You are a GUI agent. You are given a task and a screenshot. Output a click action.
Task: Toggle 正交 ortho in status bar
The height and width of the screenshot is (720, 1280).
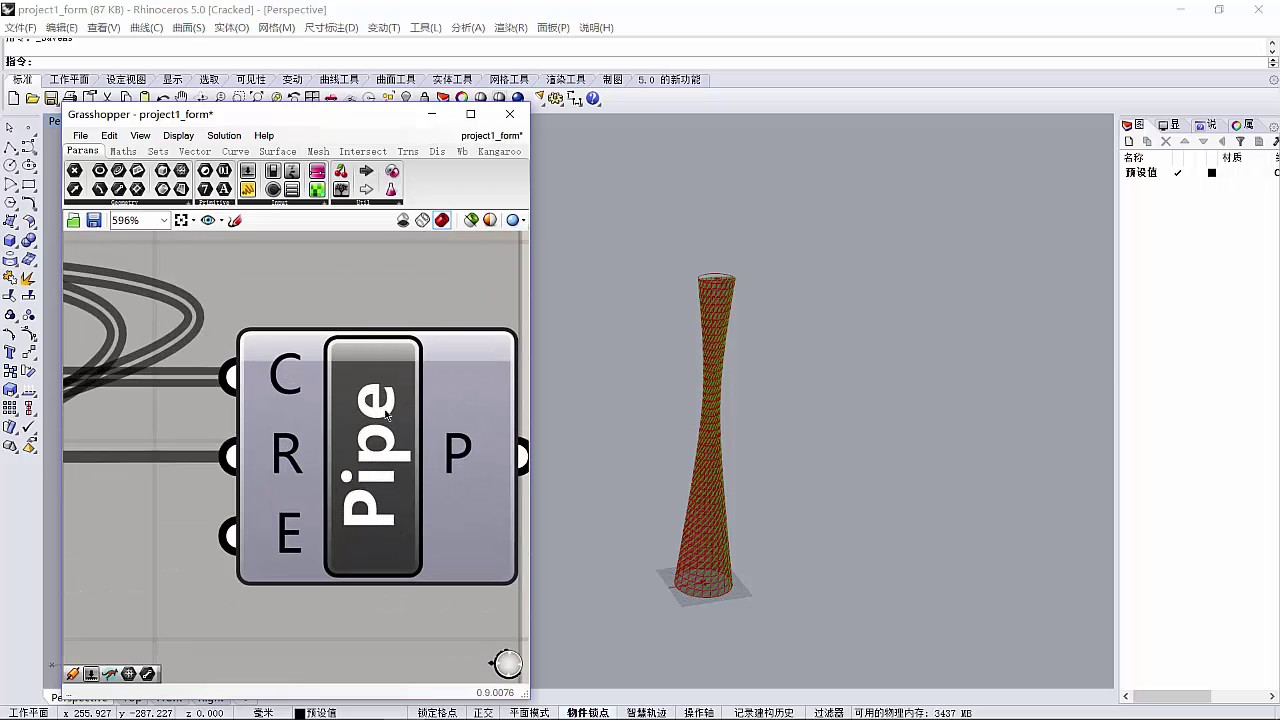483,713
